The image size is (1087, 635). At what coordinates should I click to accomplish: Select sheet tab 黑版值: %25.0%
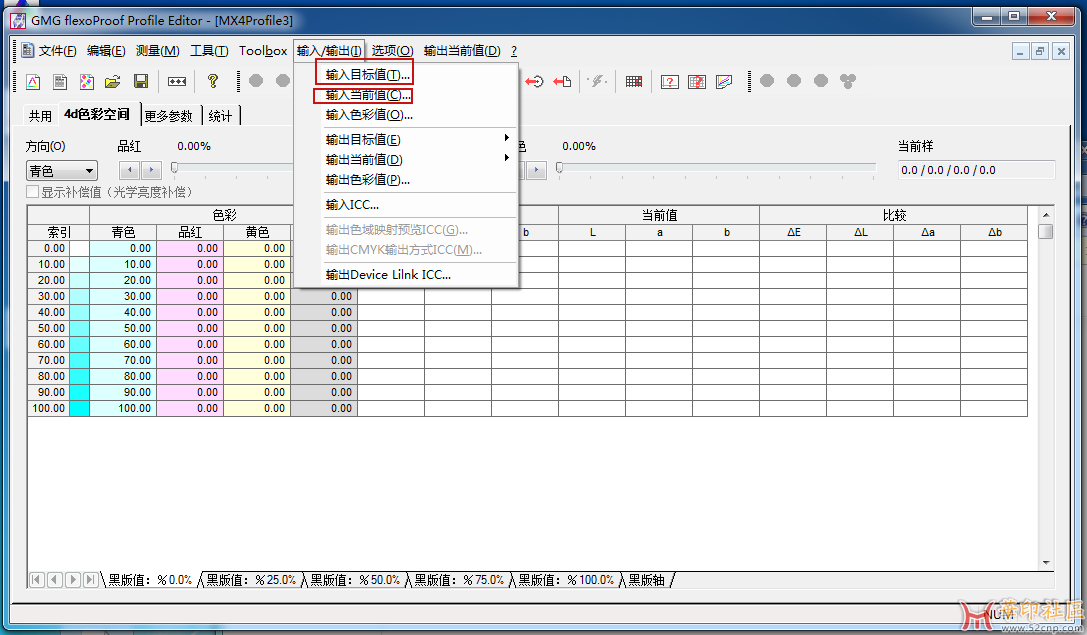tap(252, 580)
